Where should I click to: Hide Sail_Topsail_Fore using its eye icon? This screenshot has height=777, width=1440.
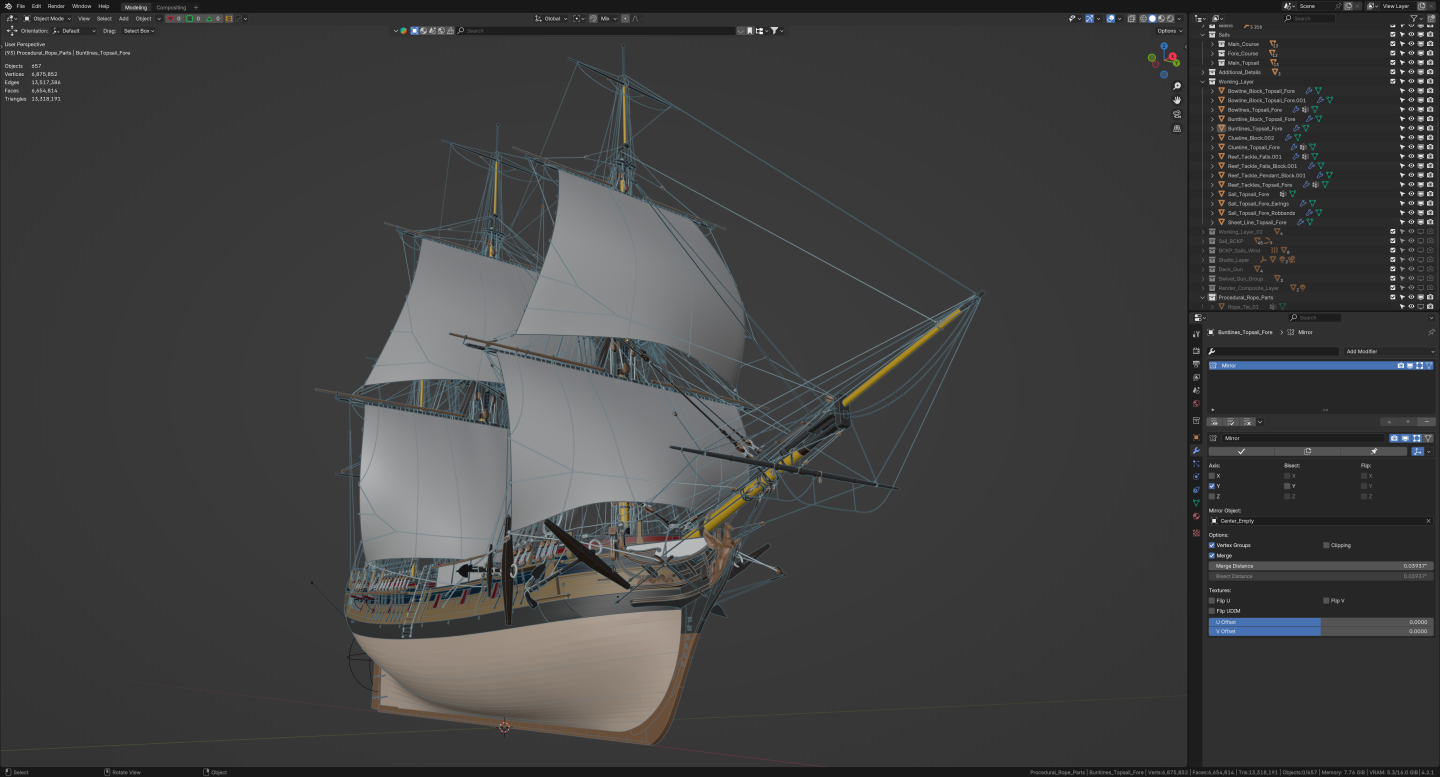[x=1411, y=194]
